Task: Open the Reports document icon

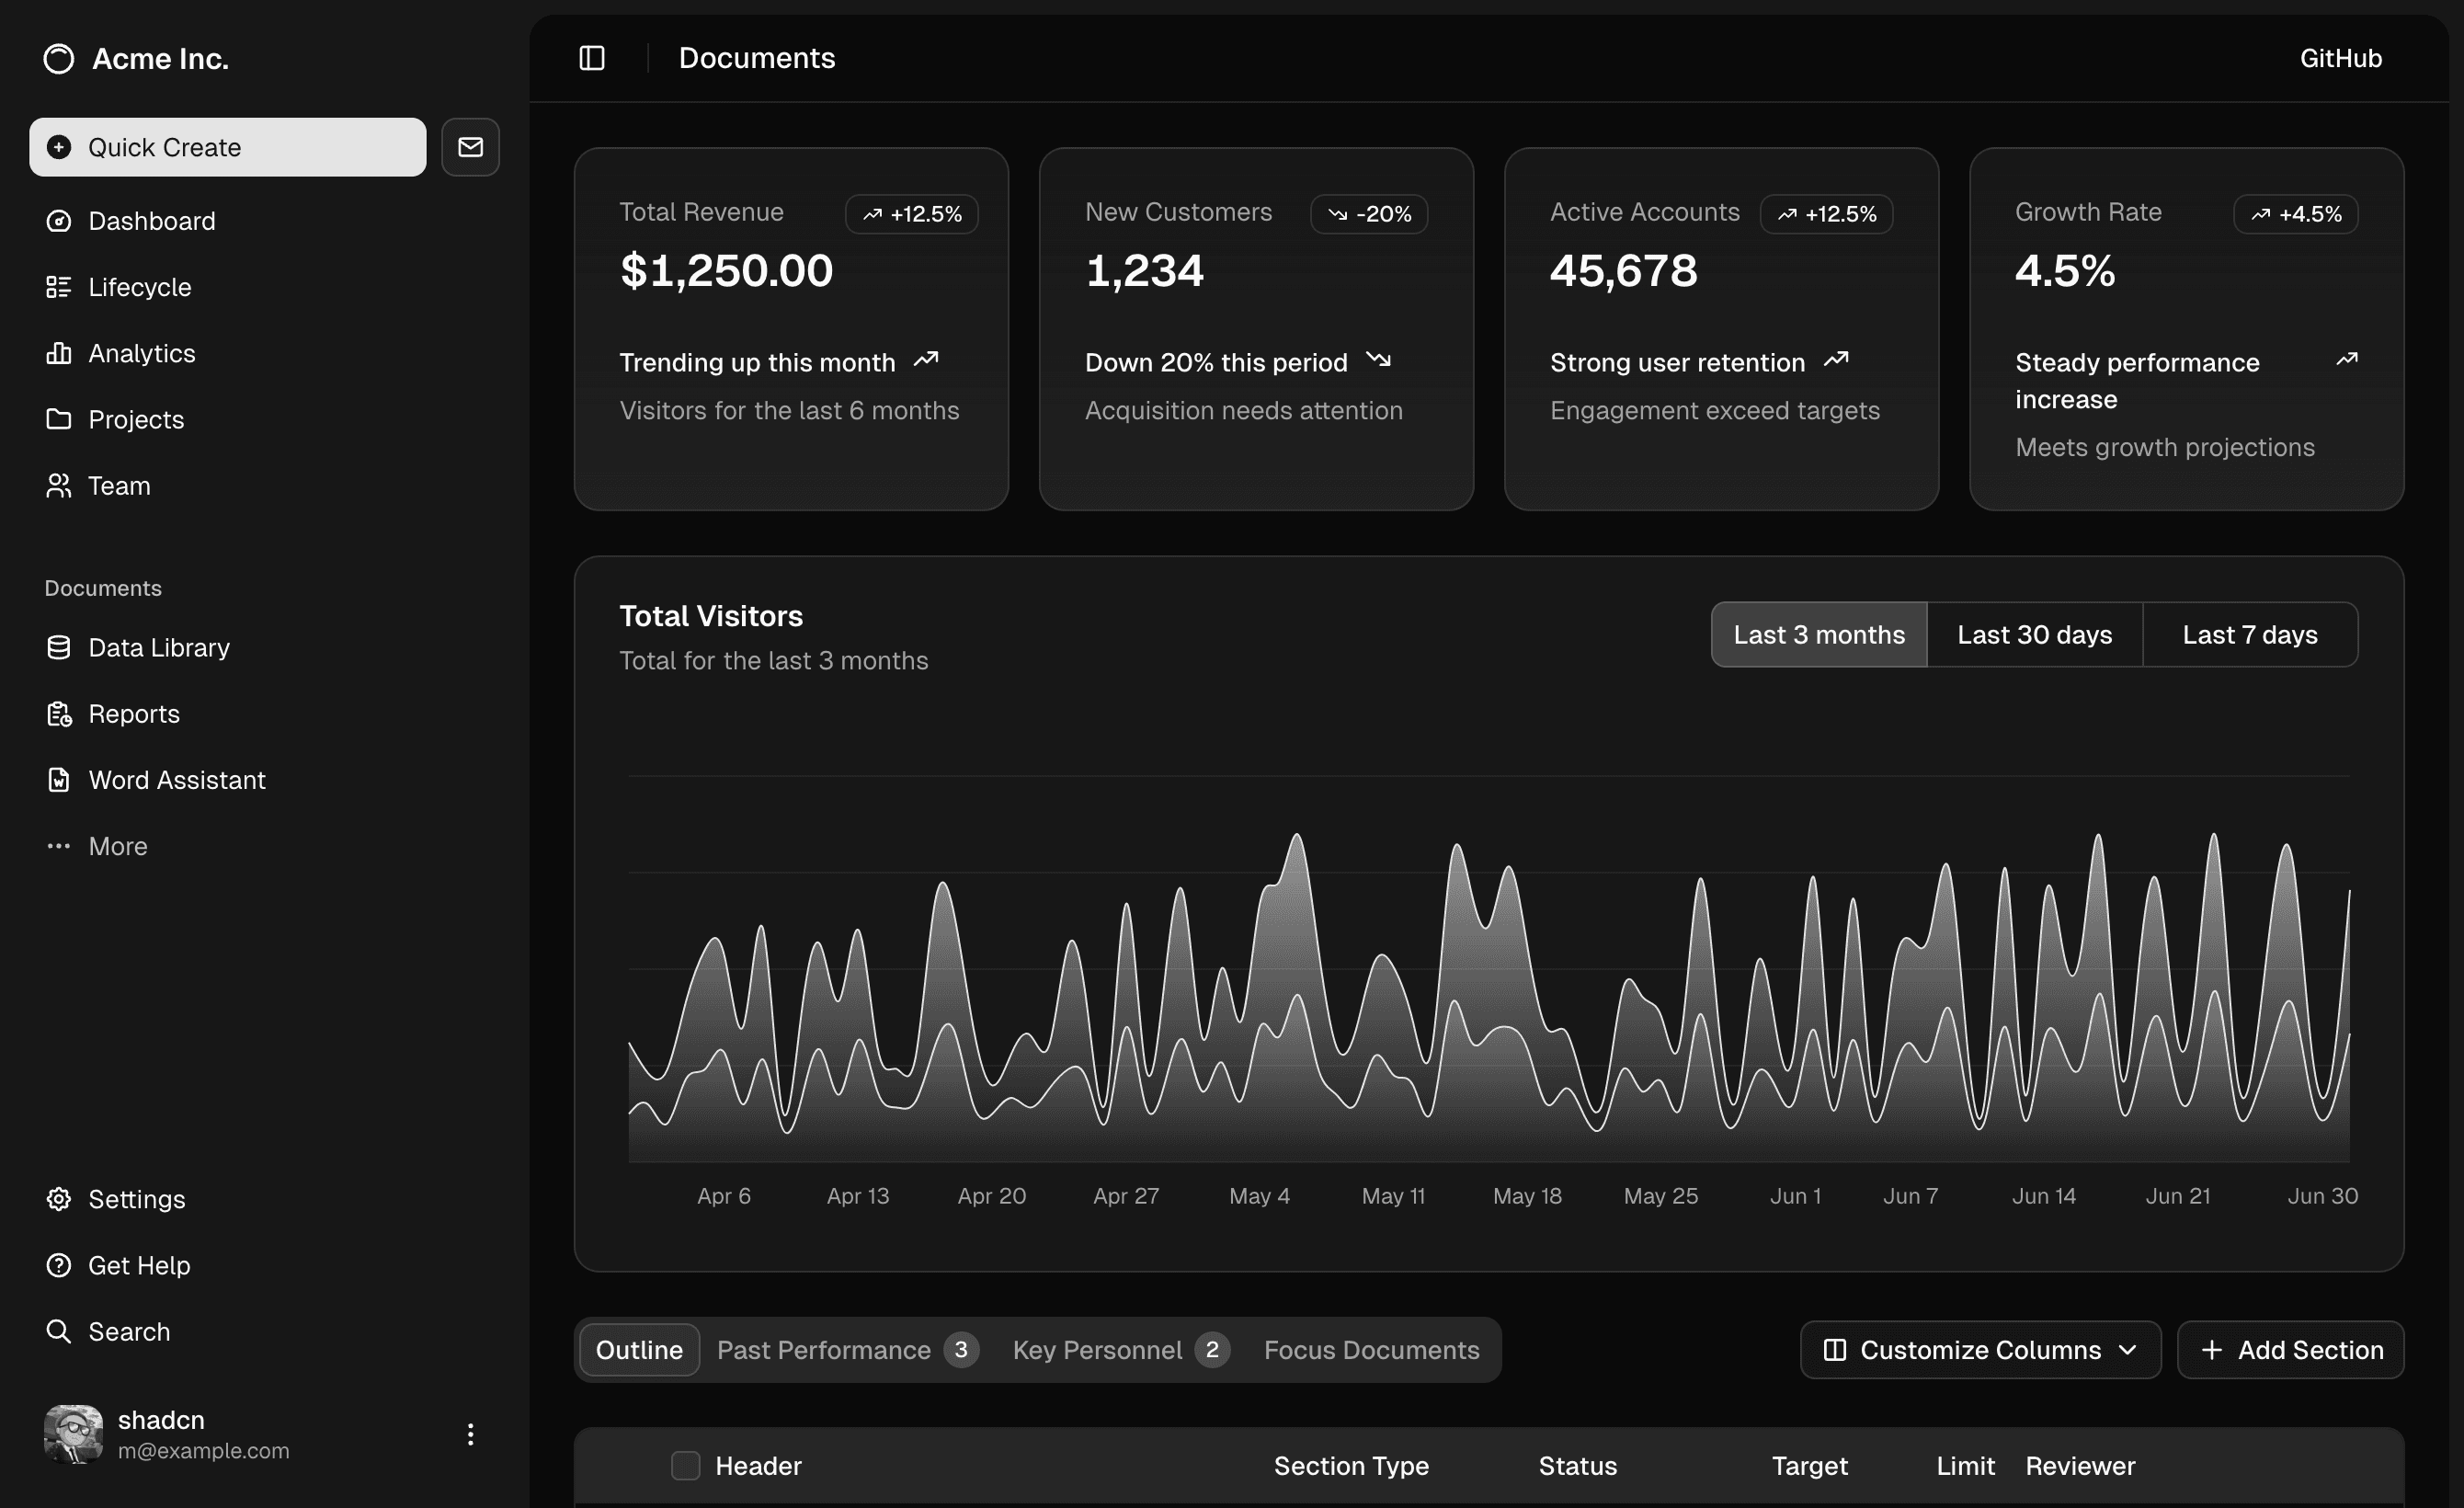Action: pos(58,713)
